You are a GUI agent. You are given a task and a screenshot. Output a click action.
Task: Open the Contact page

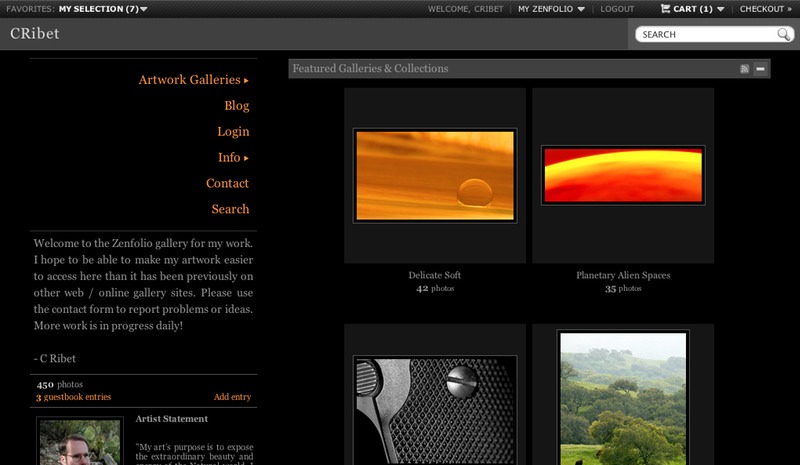pyautogui.click(x=227, y=183)
